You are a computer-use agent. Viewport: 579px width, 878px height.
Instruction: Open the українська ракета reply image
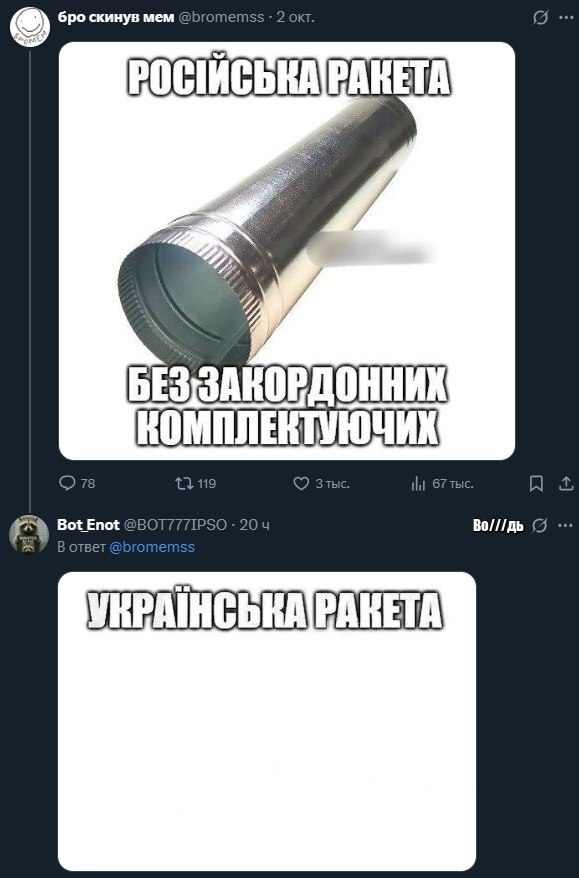pyautogui.click(x=267, y=721)
